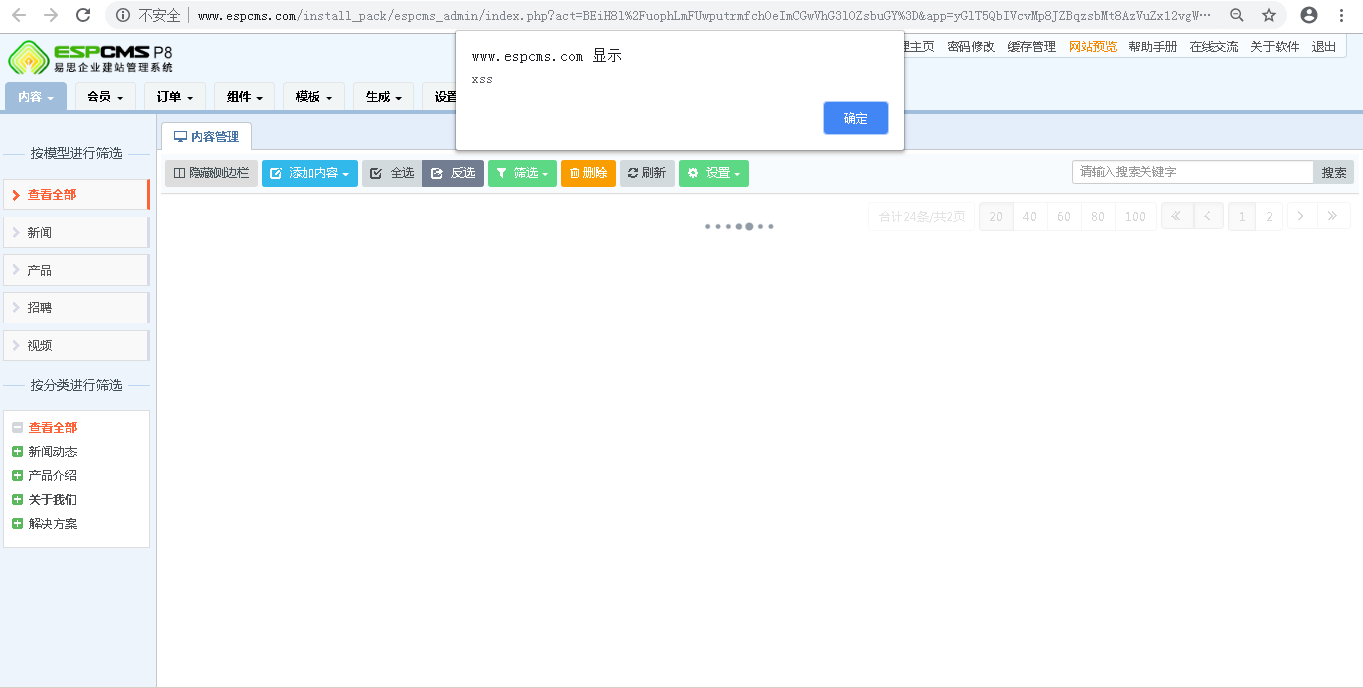
Task: Switch to the 订单 menu tab
Action: (x=174, y=96)
